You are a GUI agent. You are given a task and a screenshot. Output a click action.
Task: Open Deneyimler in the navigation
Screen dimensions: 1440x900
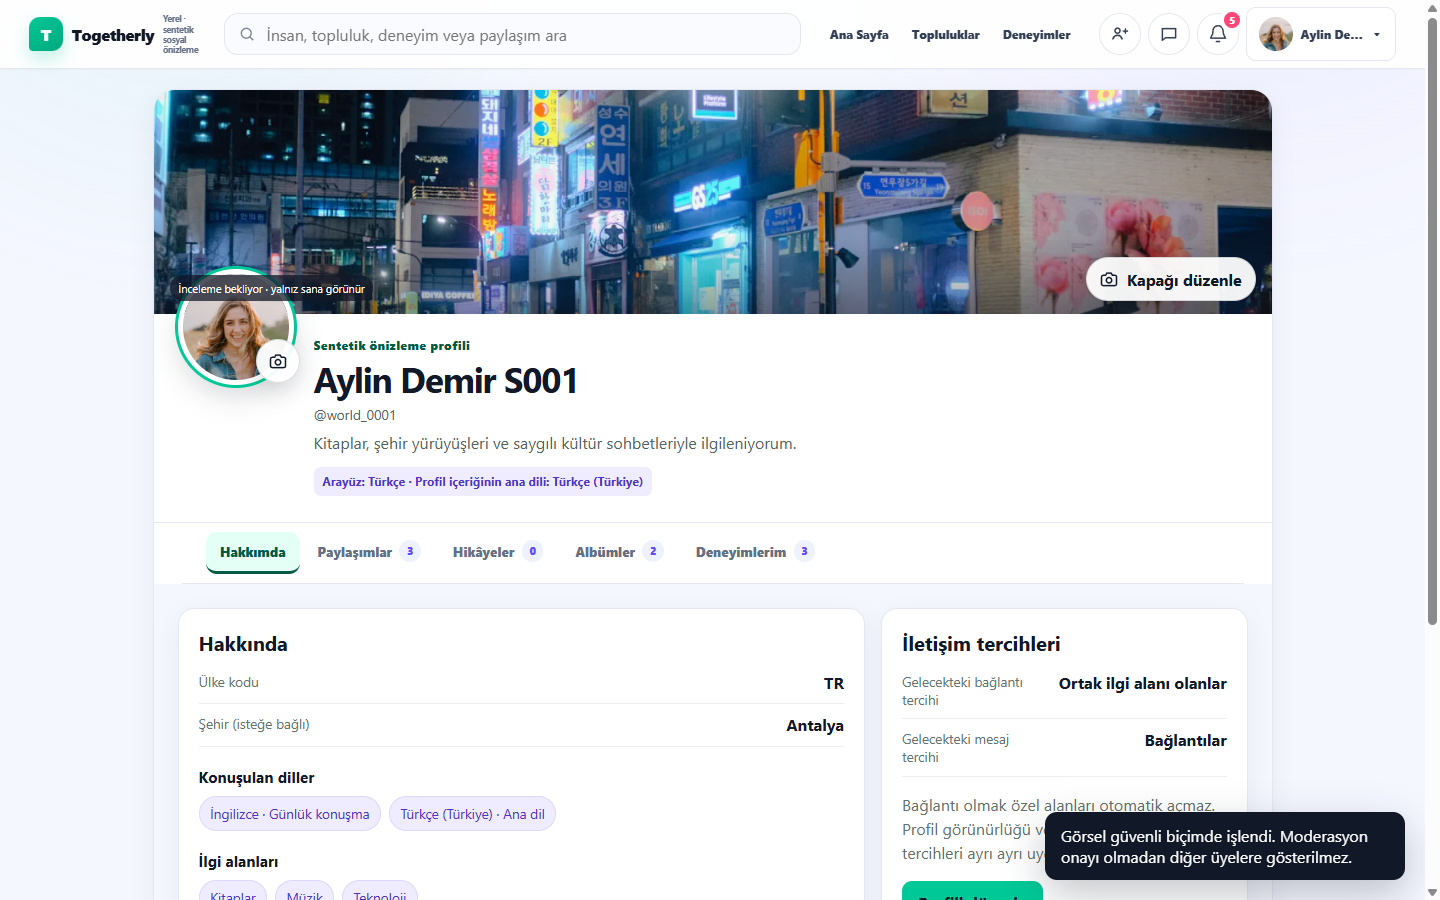coord(1037,35)
